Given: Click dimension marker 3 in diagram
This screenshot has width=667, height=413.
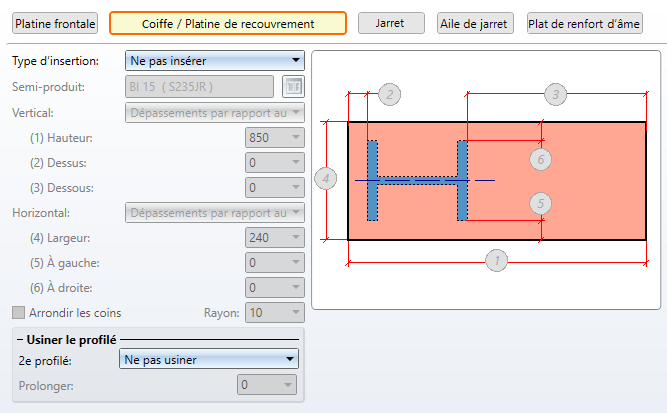Looking at the screenshot, I should coord(556,94).
